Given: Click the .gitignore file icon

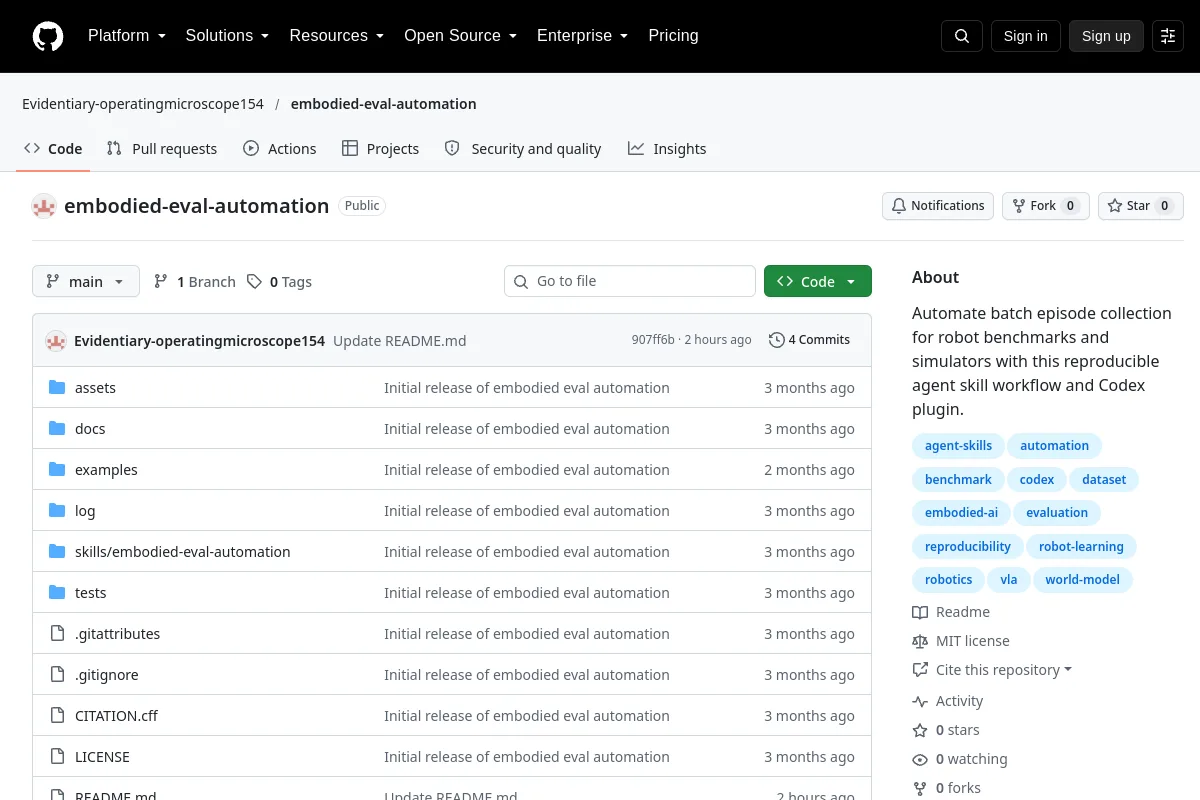Looking at the screenshot, I should 57,675.
